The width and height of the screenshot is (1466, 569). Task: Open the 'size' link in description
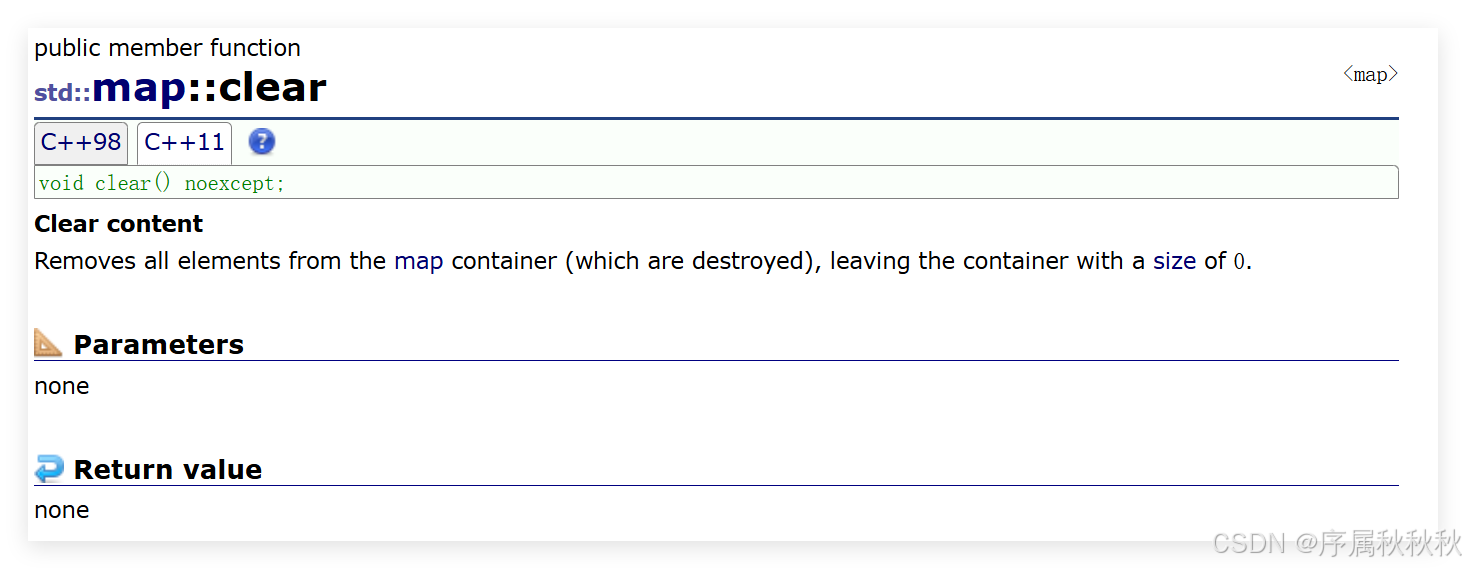point(1174,261)
